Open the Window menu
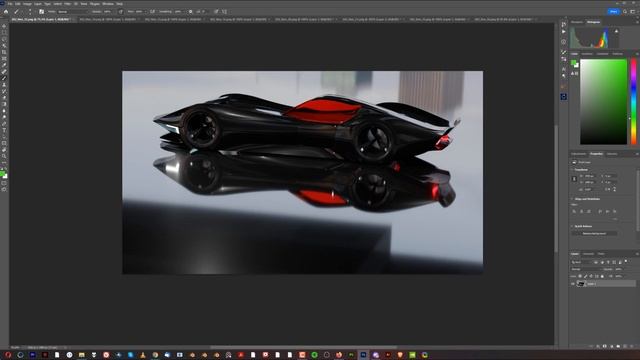Viewport: 640px width, 360px height. click(108, 4)
